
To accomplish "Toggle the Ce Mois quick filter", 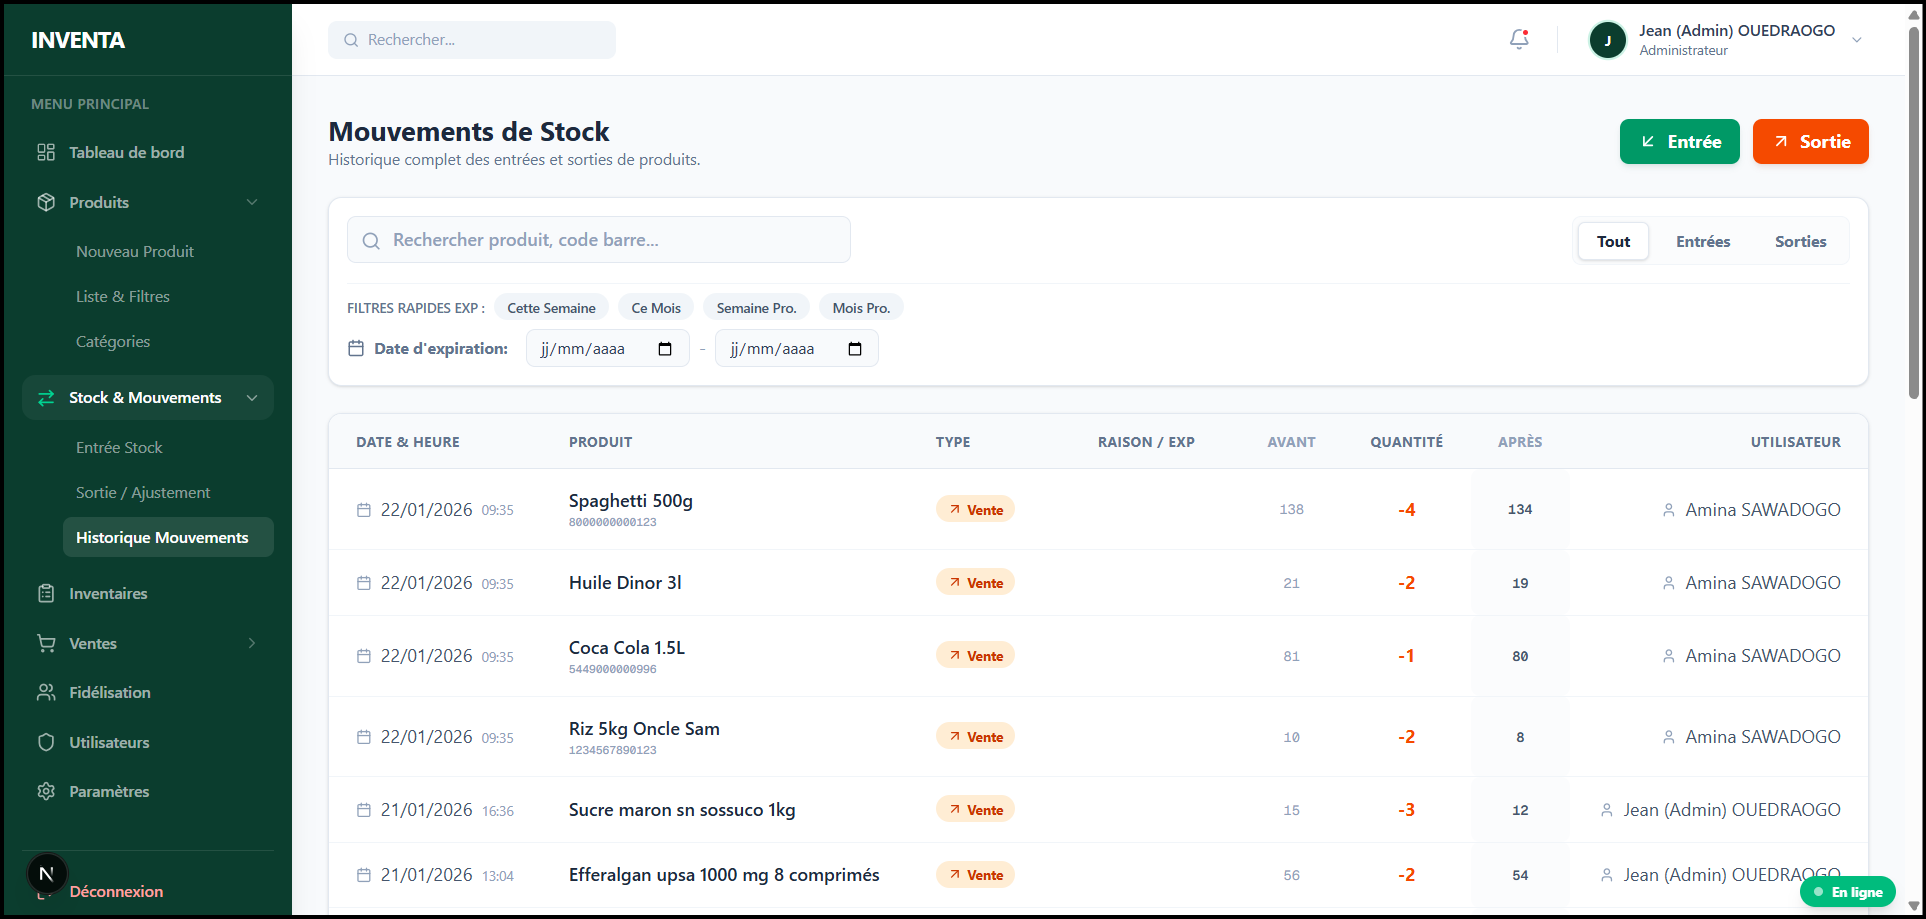I will (x=656, y=308).
